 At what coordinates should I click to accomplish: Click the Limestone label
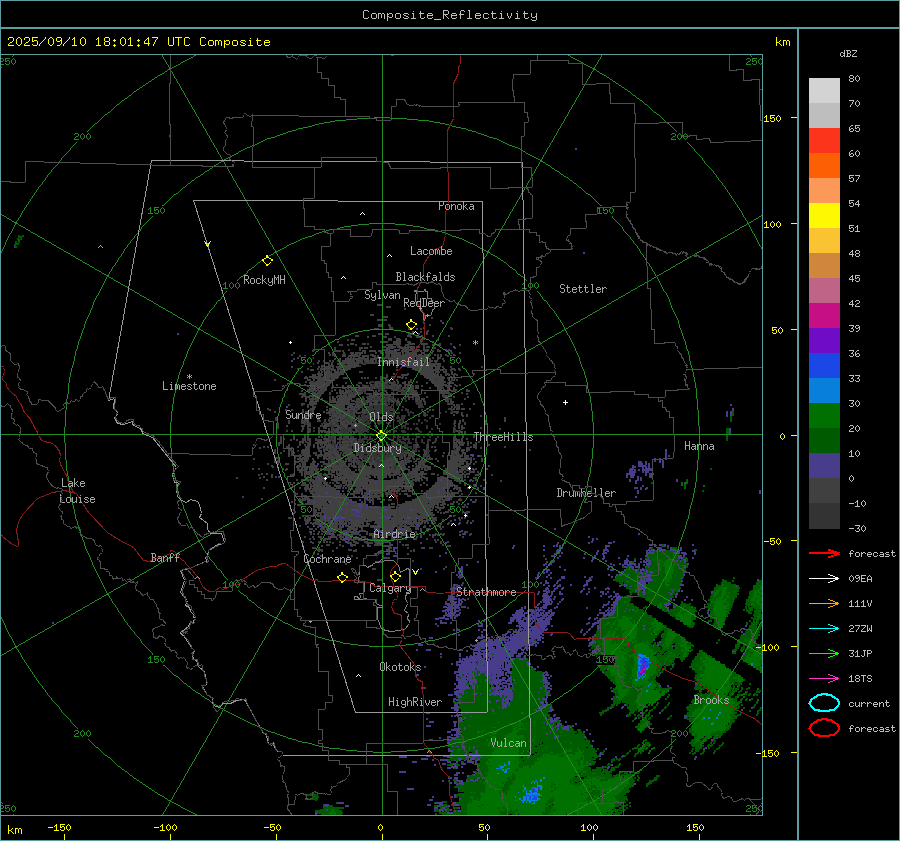(x=189, y=386)
